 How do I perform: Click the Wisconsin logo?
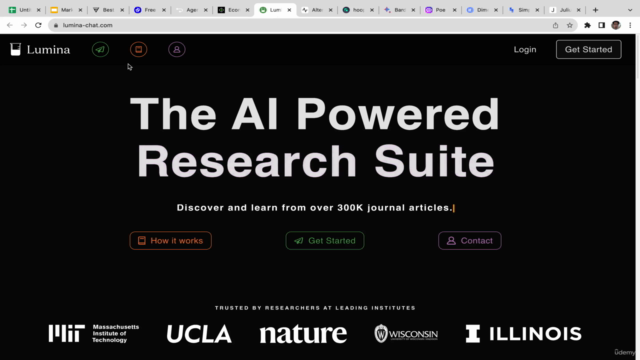406,334
